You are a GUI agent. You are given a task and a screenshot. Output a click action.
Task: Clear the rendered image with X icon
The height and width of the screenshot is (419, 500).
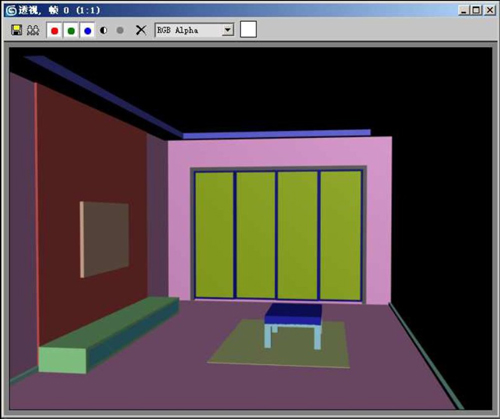point(141,30)
